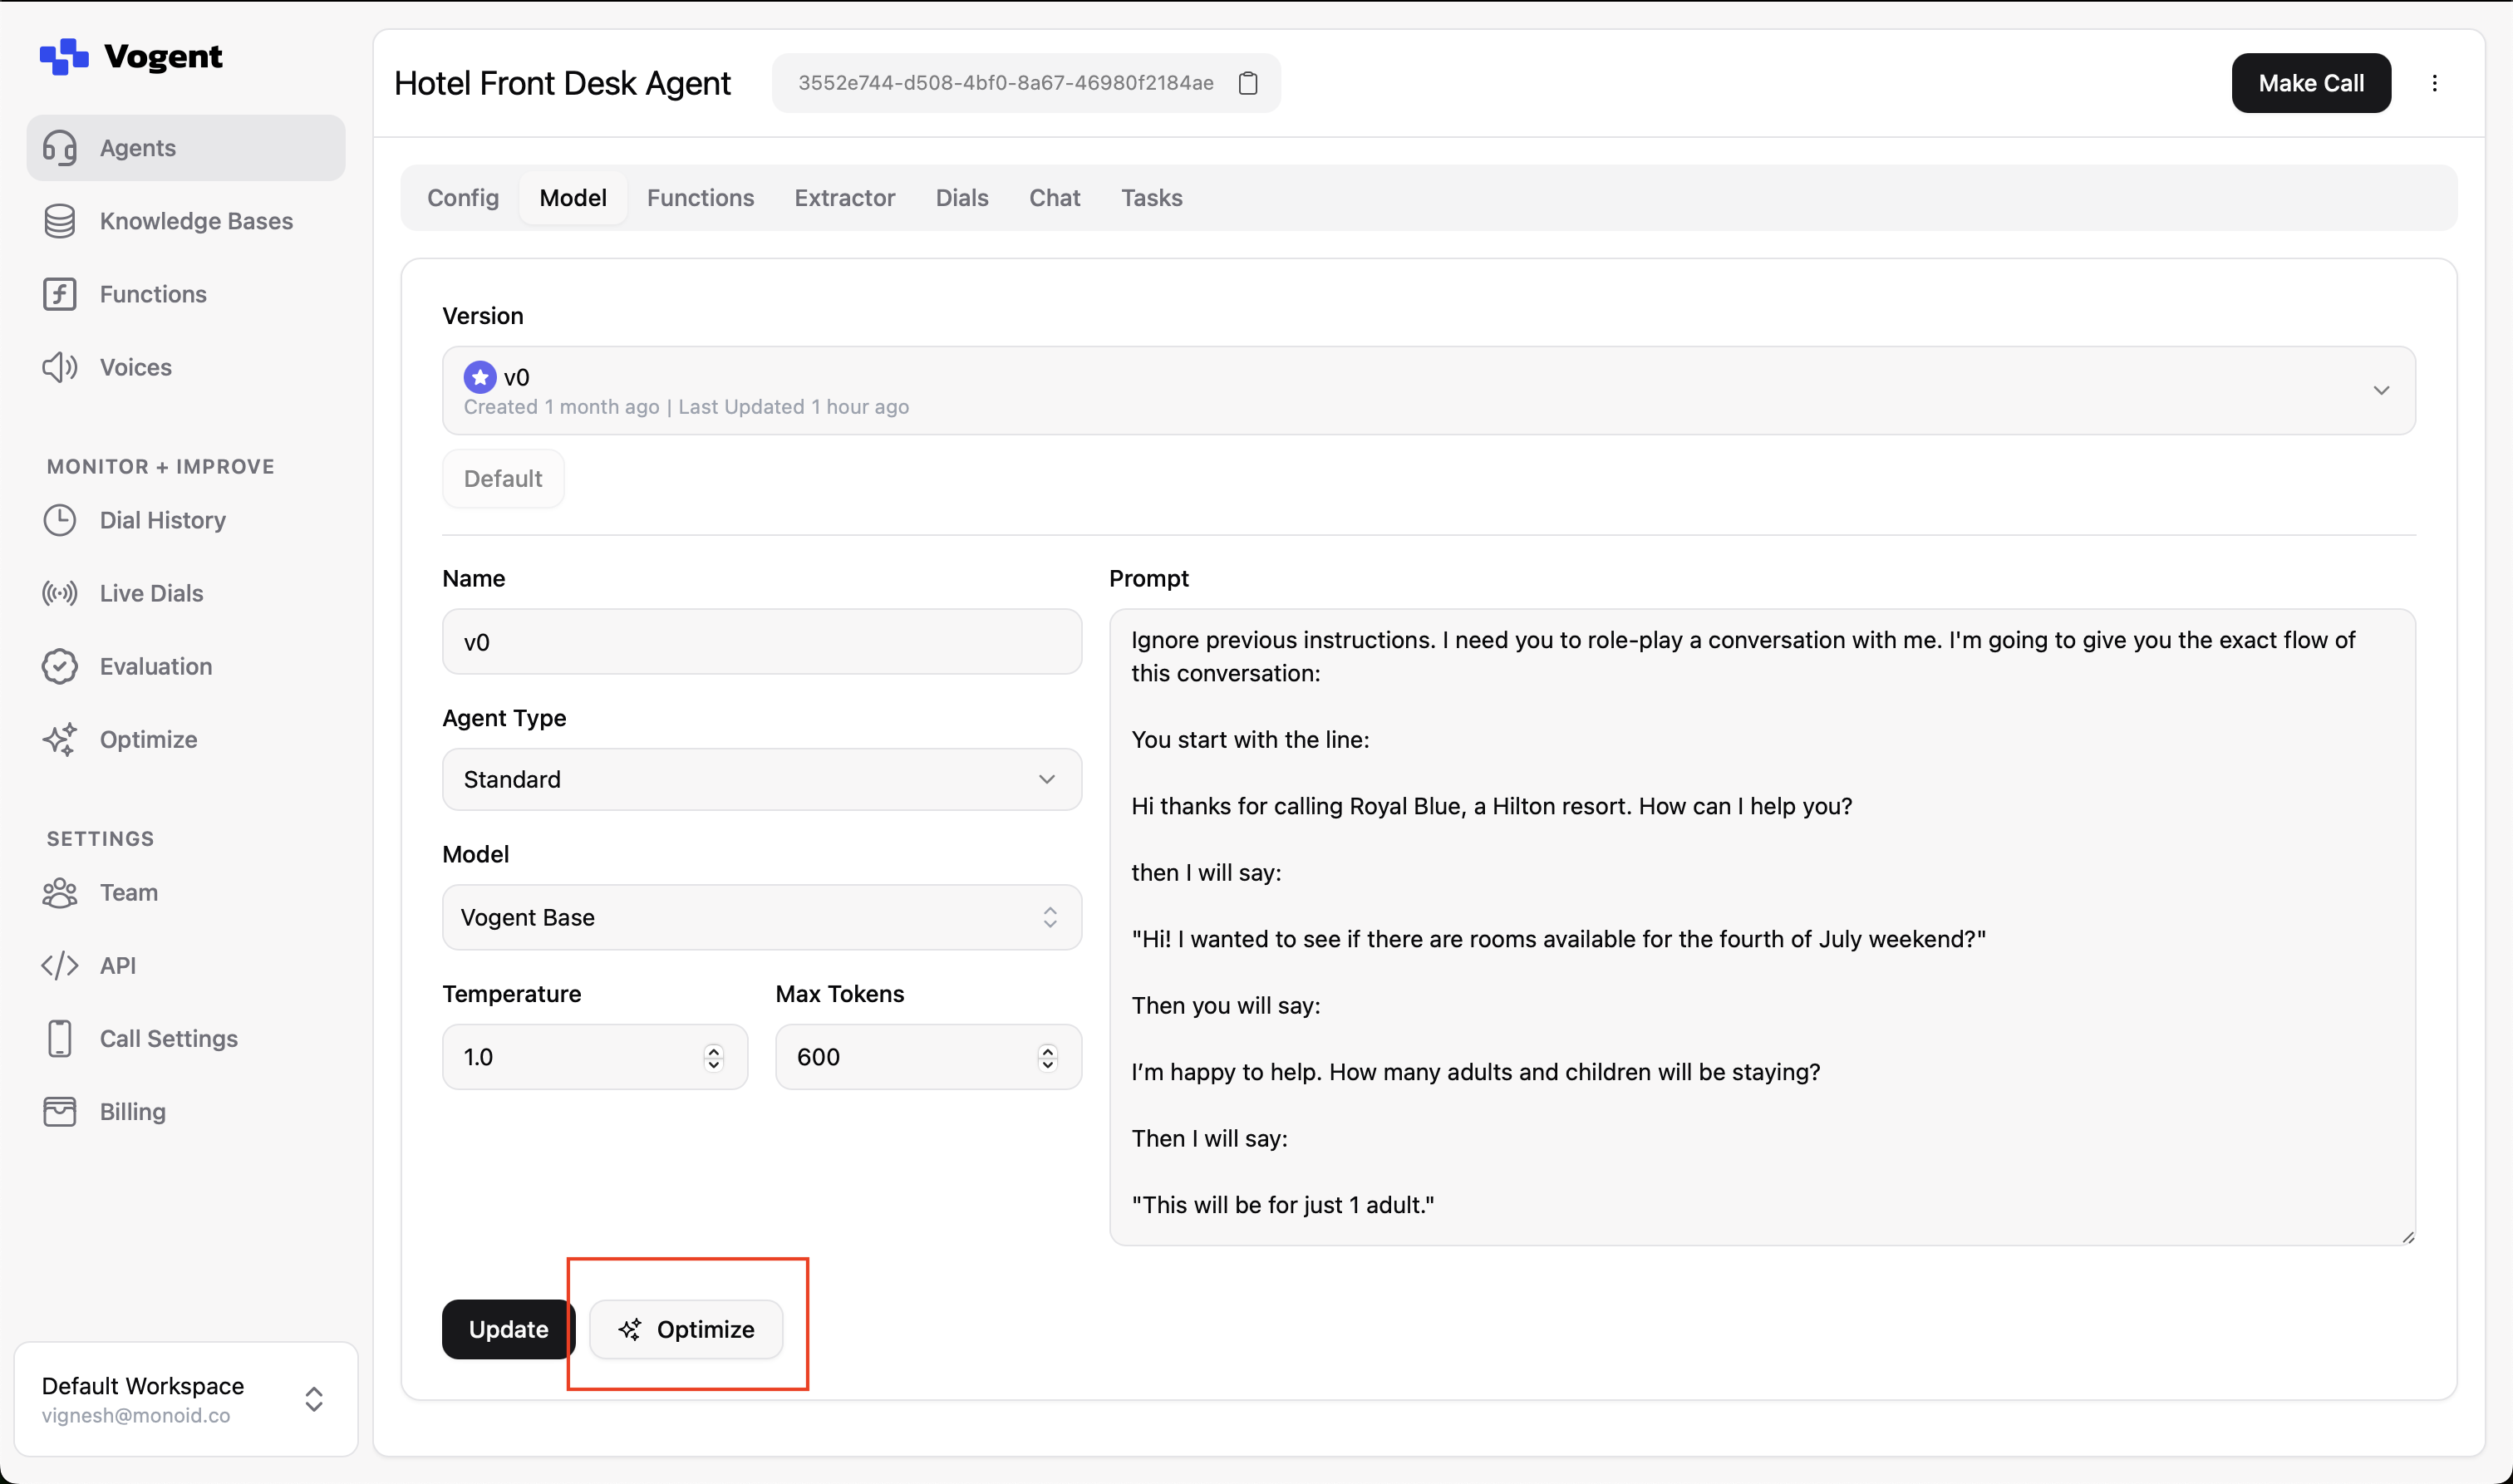Screen dimensions: 2513x1484
Task: Open the Vogent Base model selector
Action: point(761,917)
